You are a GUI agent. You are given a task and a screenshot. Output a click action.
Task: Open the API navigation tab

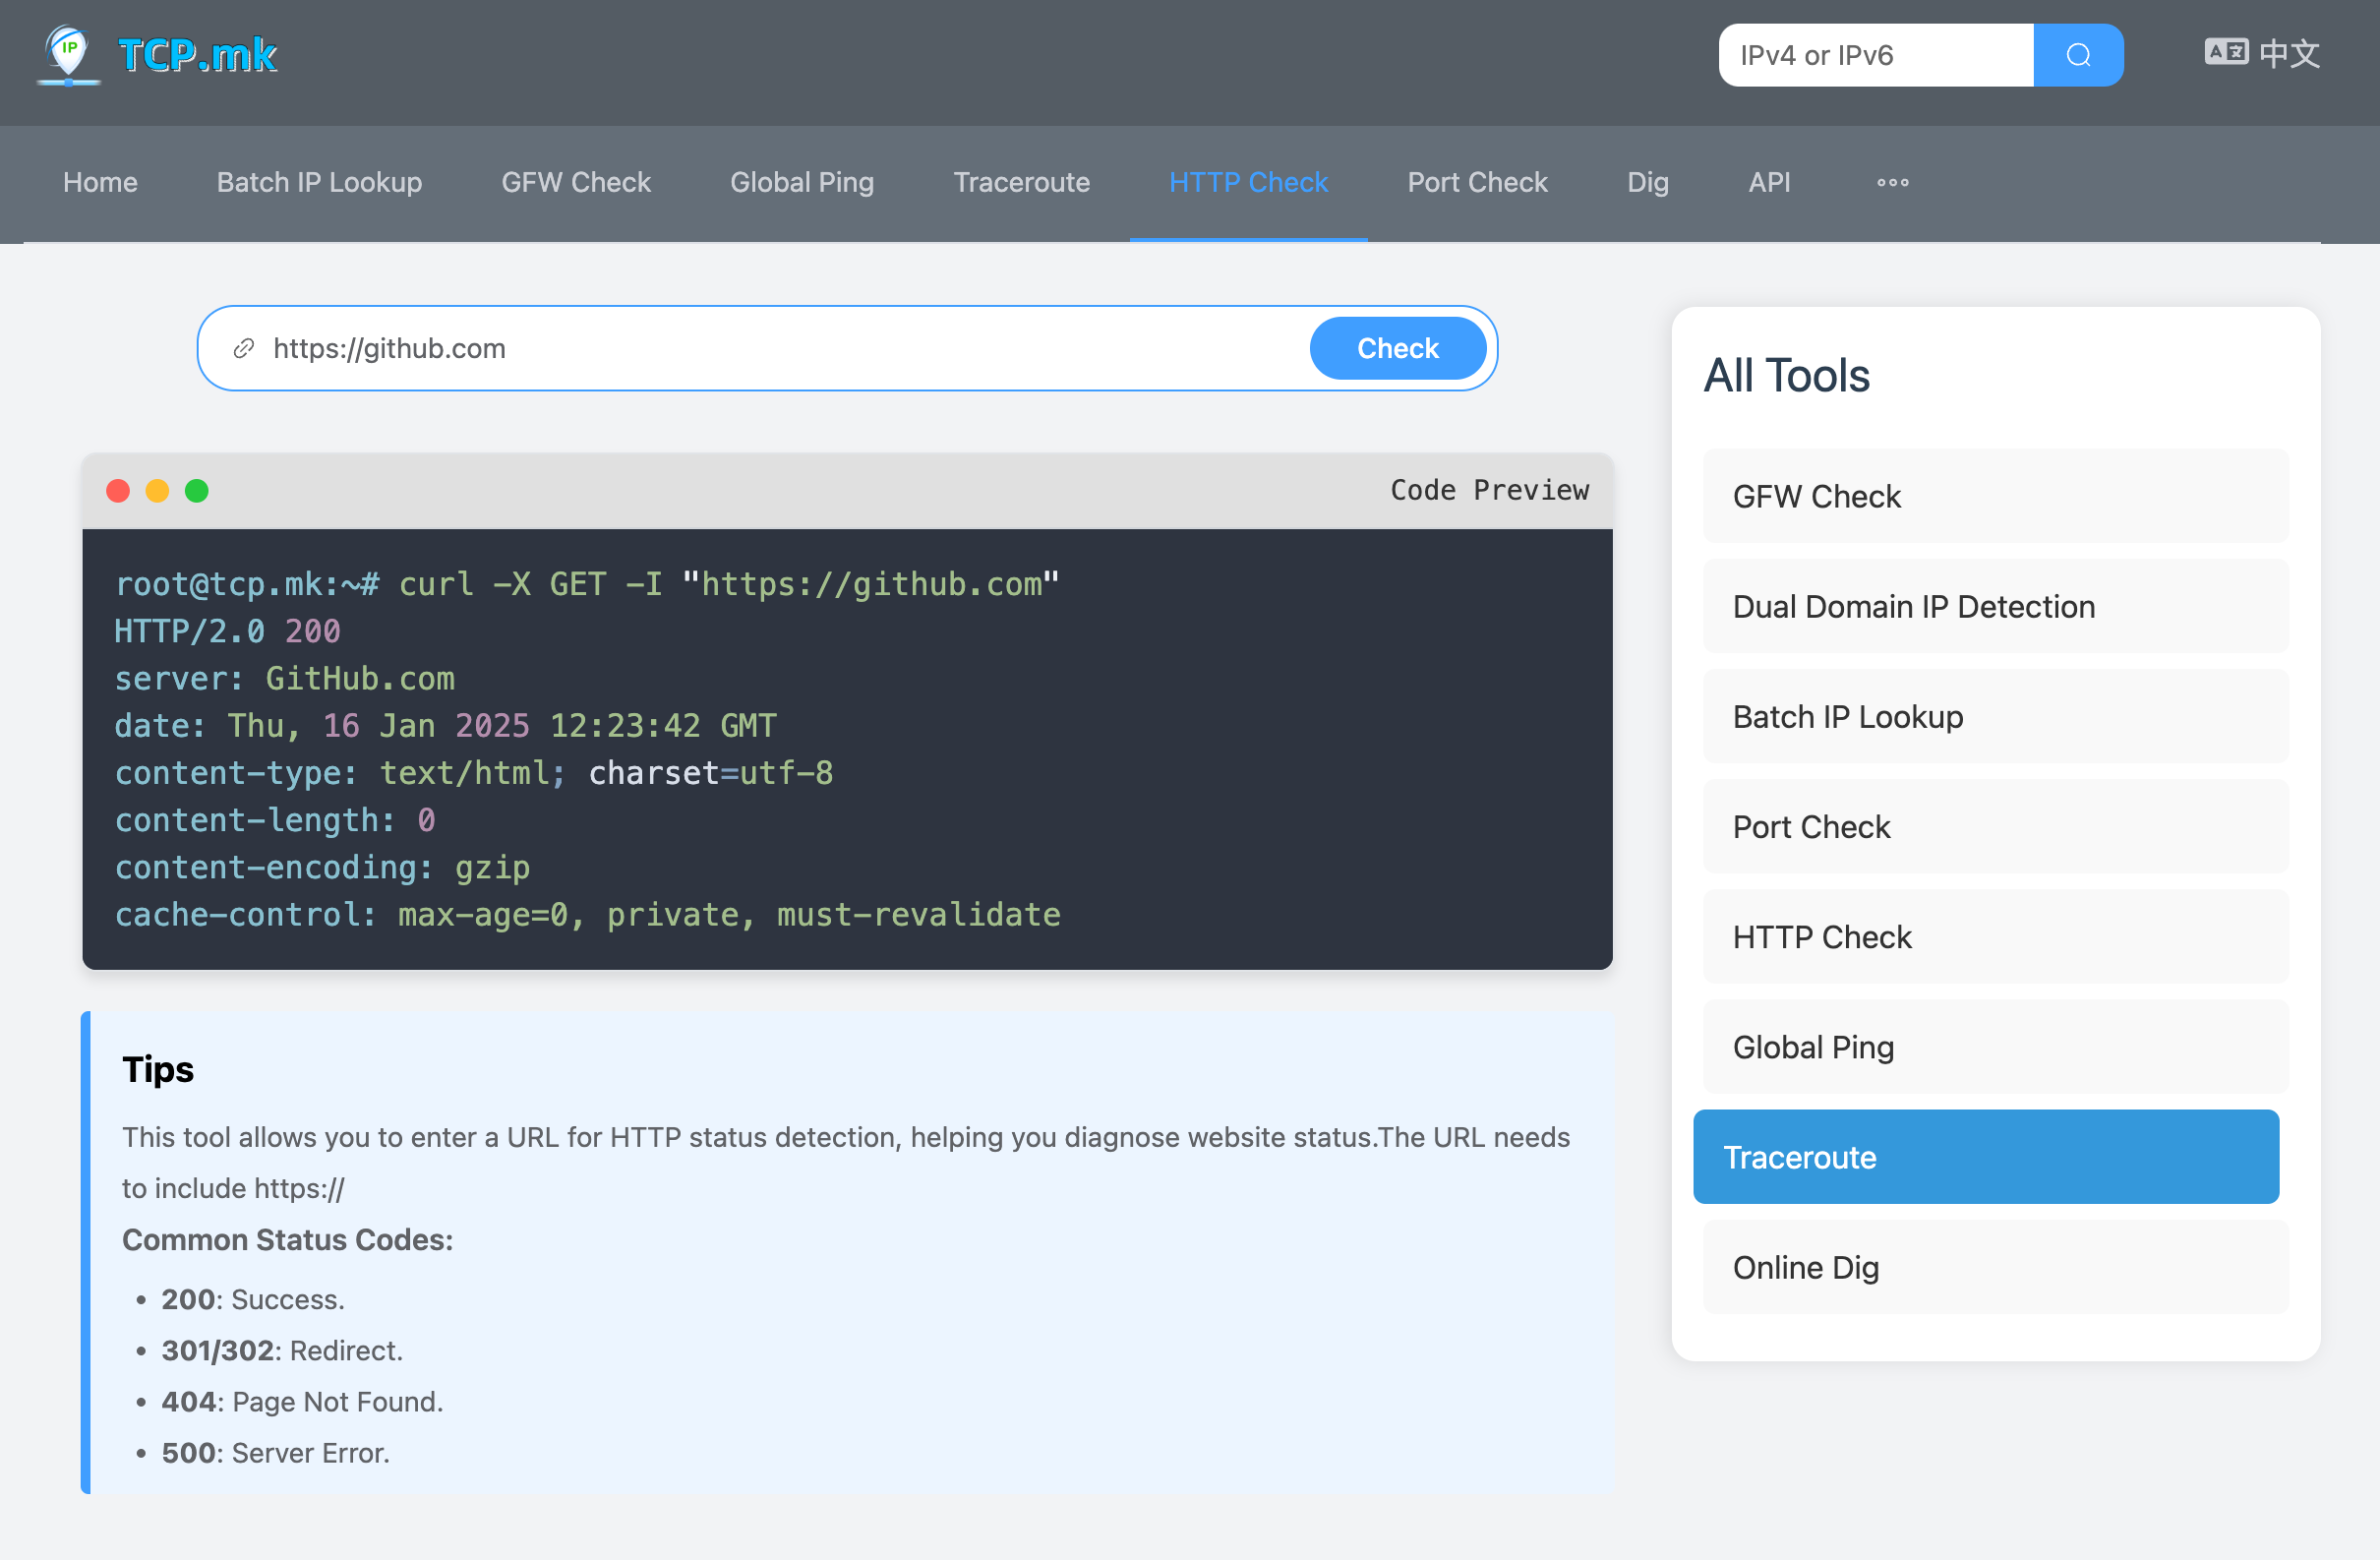click(1769, 182)
